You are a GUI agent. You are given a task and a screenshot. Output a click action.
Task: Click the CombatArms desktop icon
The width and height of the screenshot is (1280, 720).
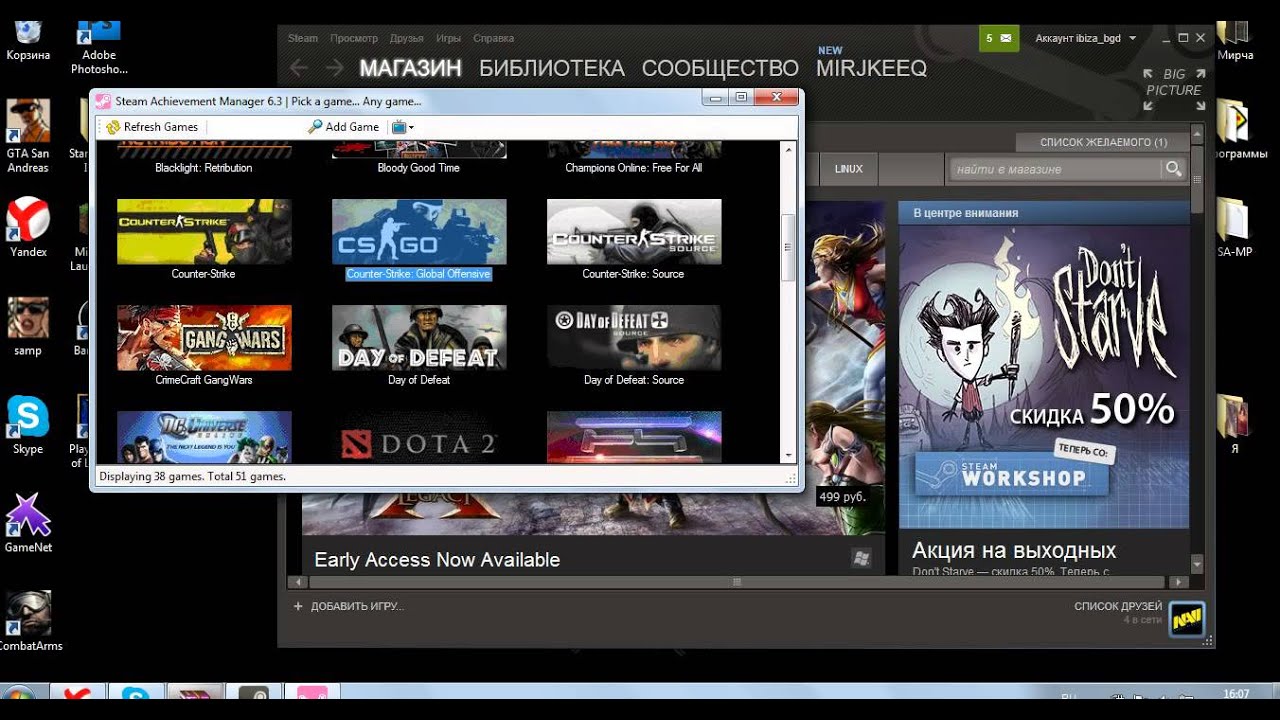point(28,622)
